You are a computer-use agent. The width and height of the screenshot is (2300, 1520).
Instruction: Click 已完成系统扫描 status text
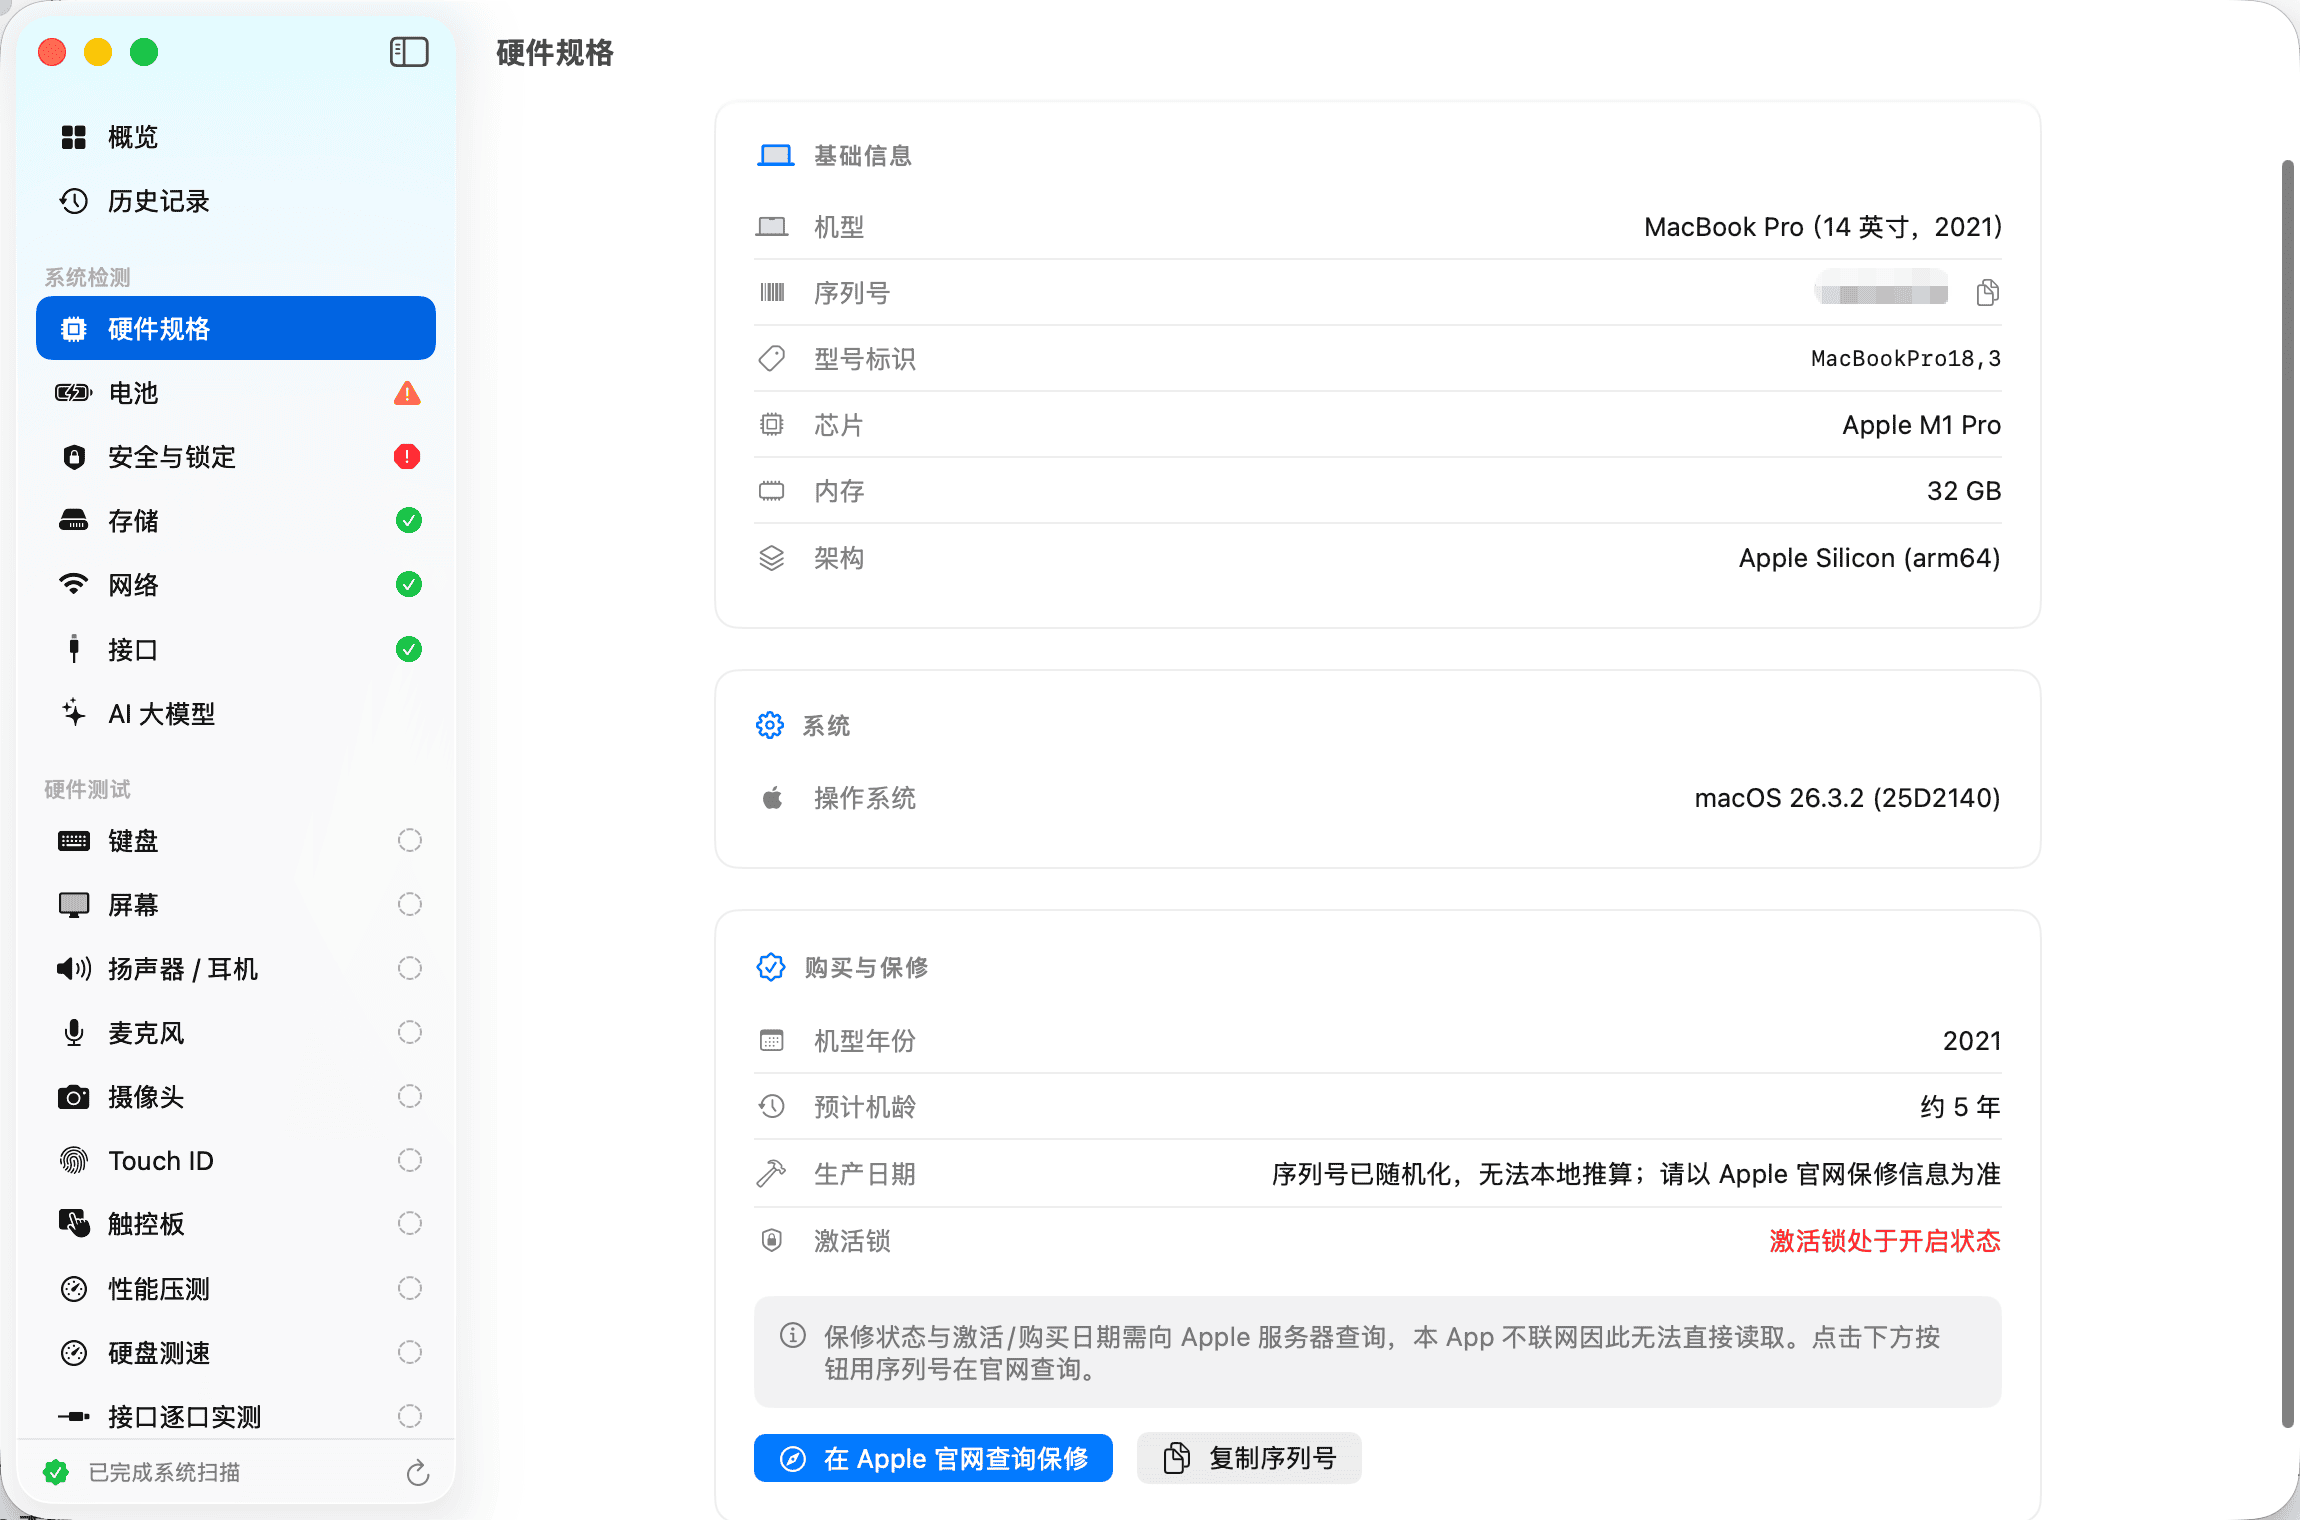click(164, 1472)
